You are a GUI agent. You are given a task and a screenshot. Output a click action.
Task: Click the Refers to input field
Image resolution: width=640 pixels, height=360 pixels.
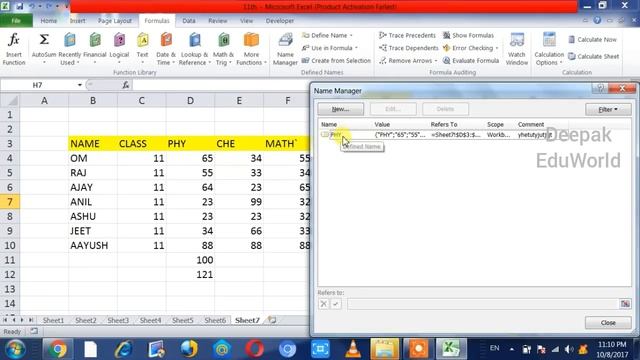click(x=482, y=304)
